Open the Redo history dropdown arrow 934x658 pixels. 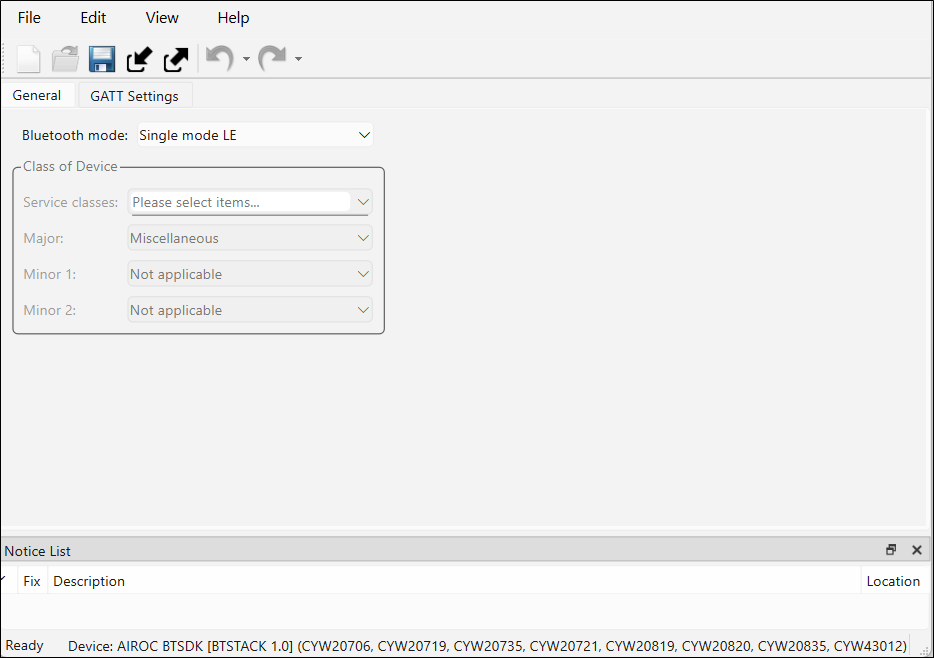pyautogui.click(x=298, y=60)
